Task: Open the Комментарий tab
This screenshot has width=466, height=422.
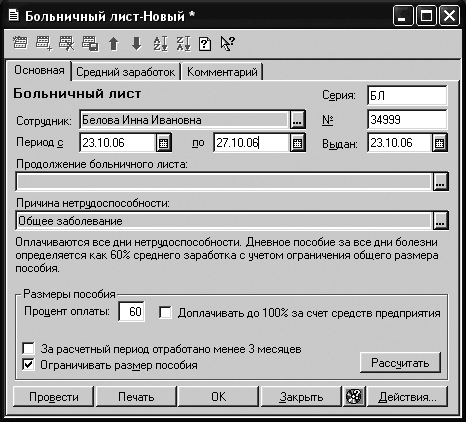Action: click(x=222, y=72)
